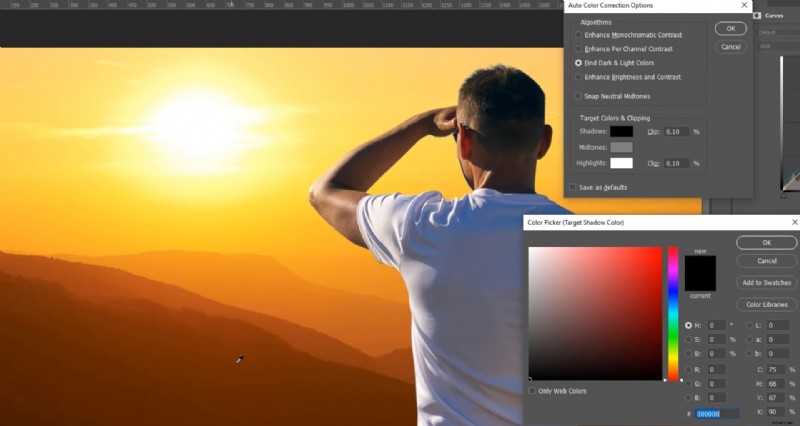Enable Snap Neutral Midtones checkbox
This screenshot has height=426, width=800.
pyautogui.click(x=578, y=96)
